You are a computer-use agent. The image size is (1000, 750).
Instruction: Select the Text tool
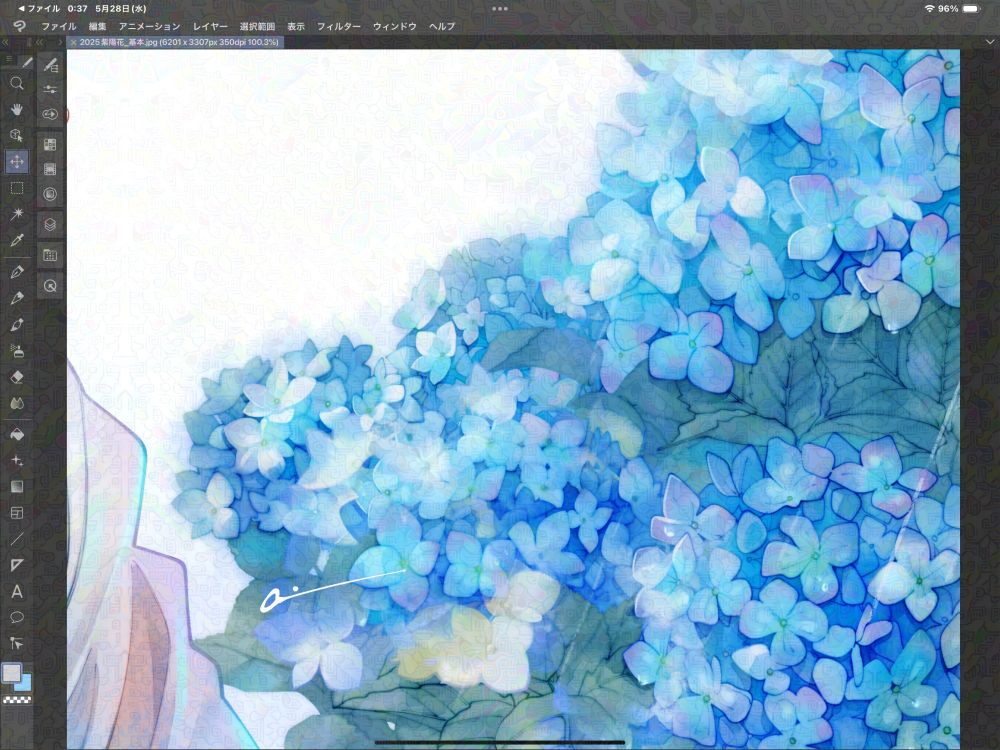click(x=17, y=592)
